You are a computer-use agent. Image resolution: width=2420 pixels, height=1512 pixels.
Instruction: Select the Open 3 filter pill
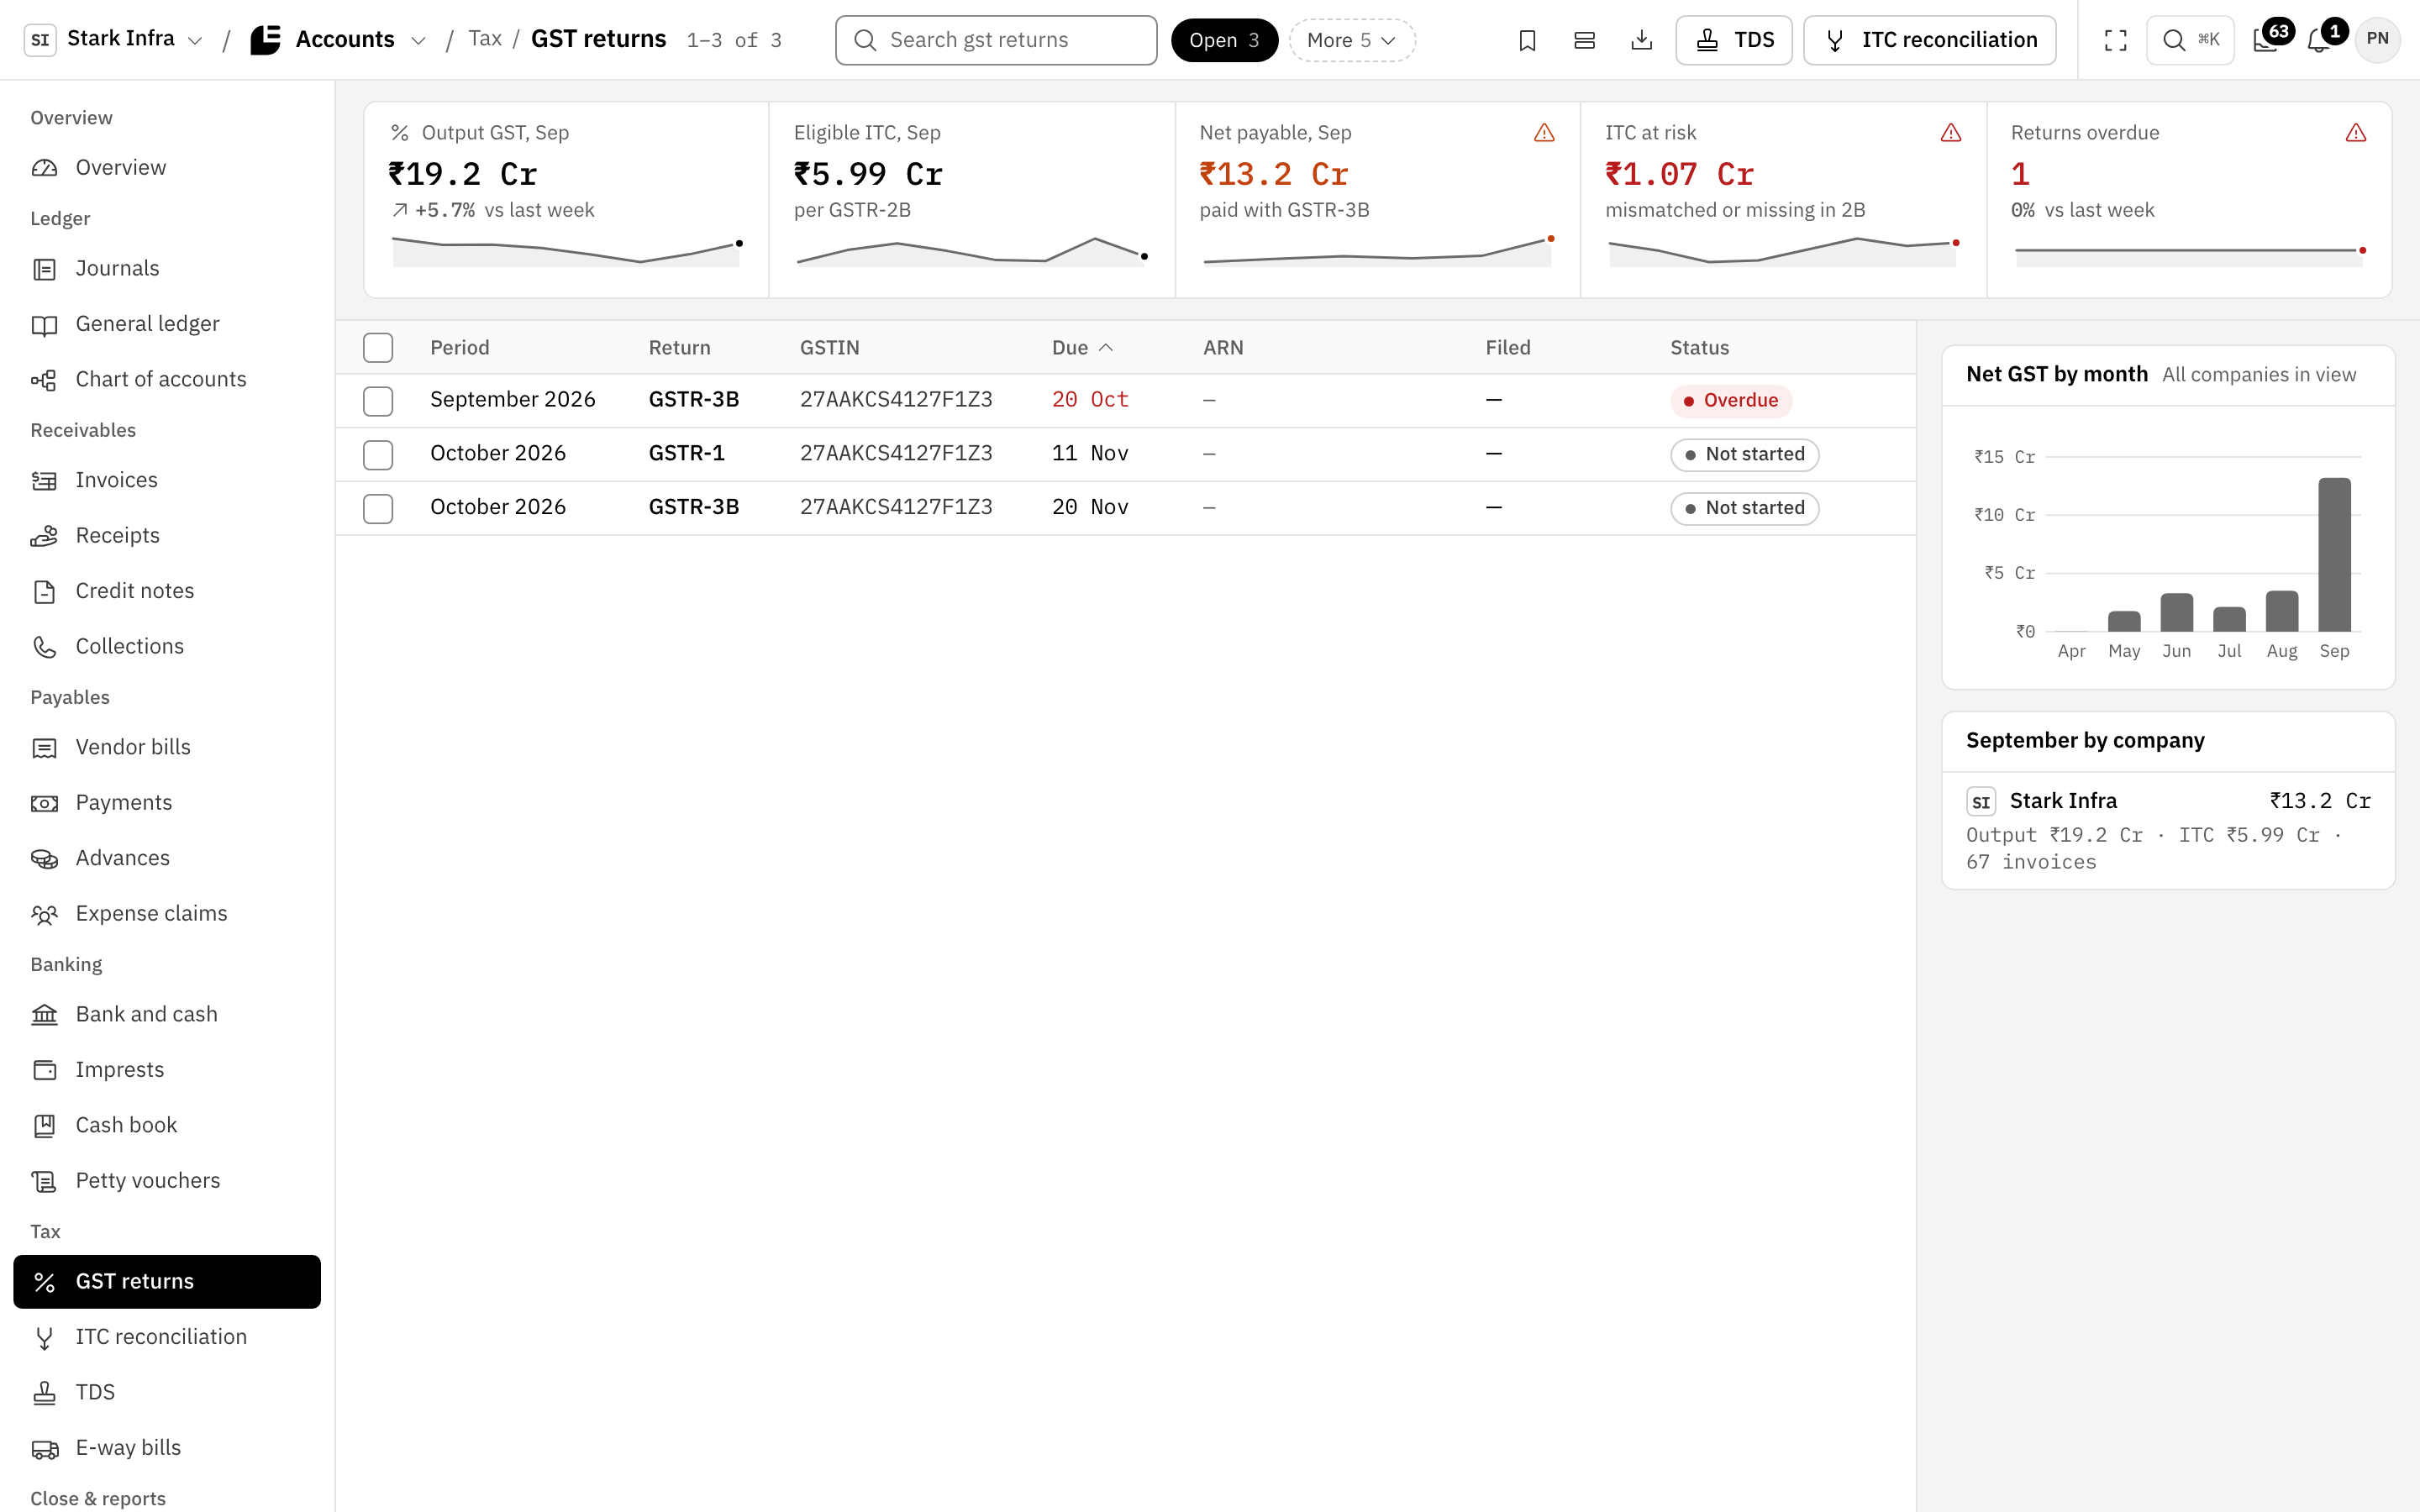point(1224,40)
